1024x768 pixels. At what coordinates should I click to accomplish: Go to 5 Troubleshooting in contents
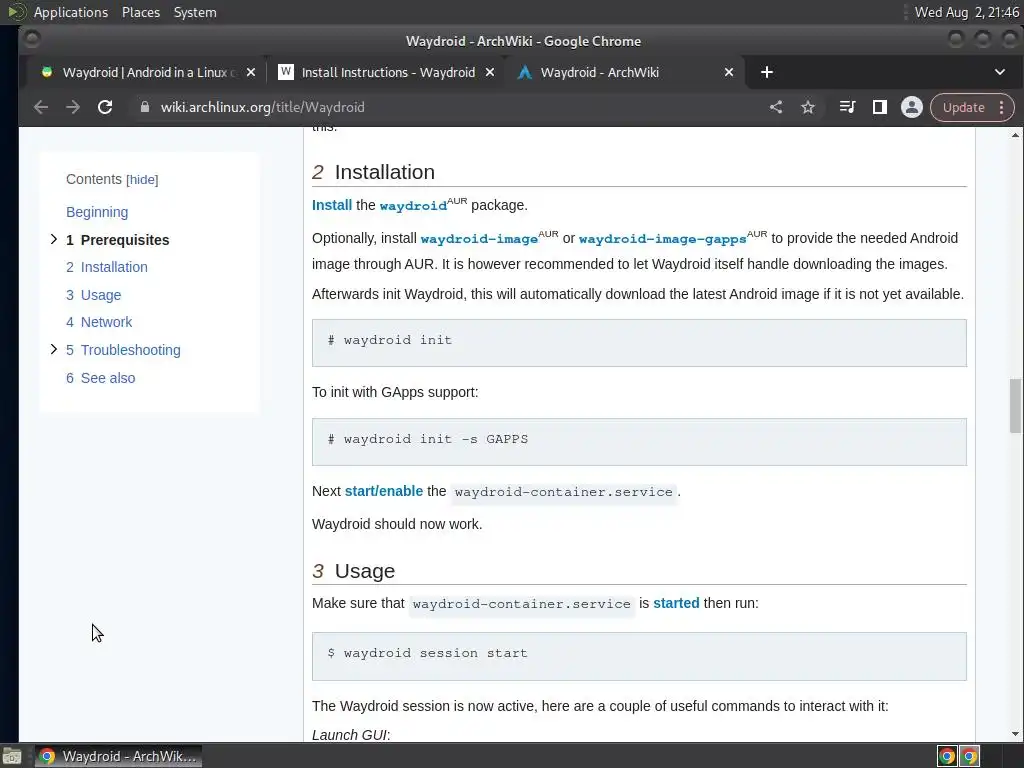point(123,350)
